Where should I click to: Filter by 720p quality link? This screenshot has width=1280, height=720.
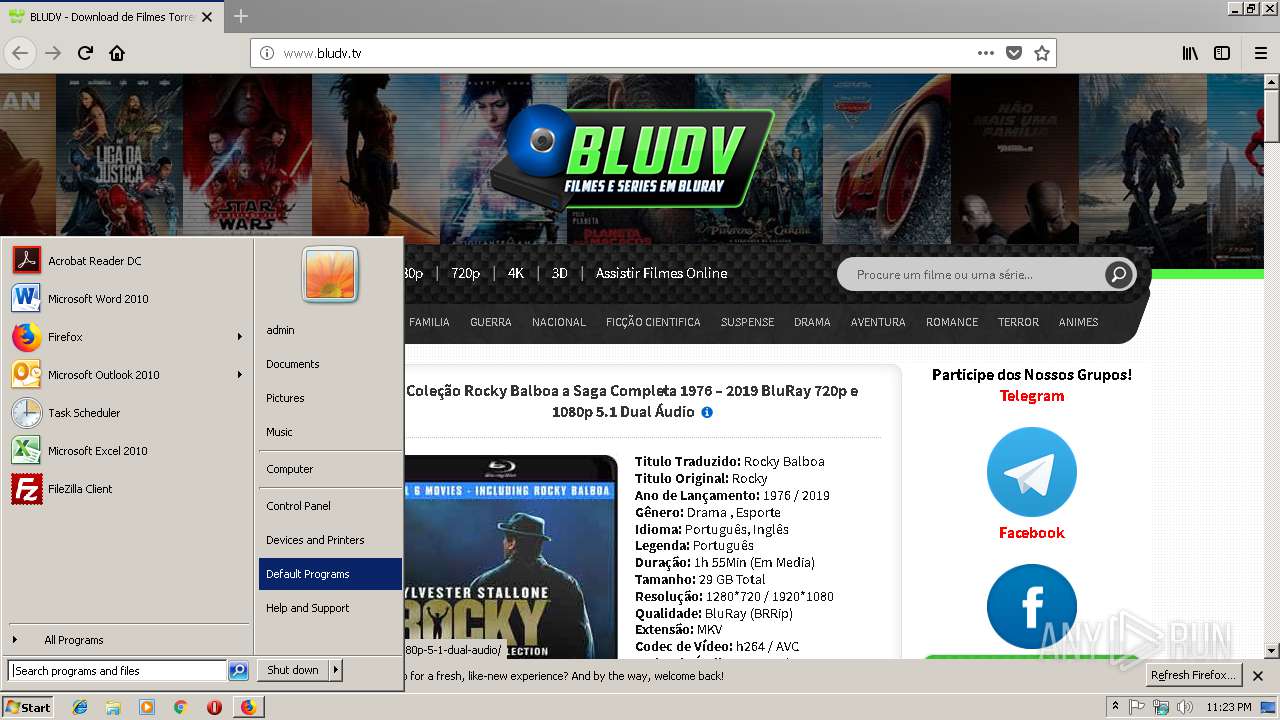465,273
